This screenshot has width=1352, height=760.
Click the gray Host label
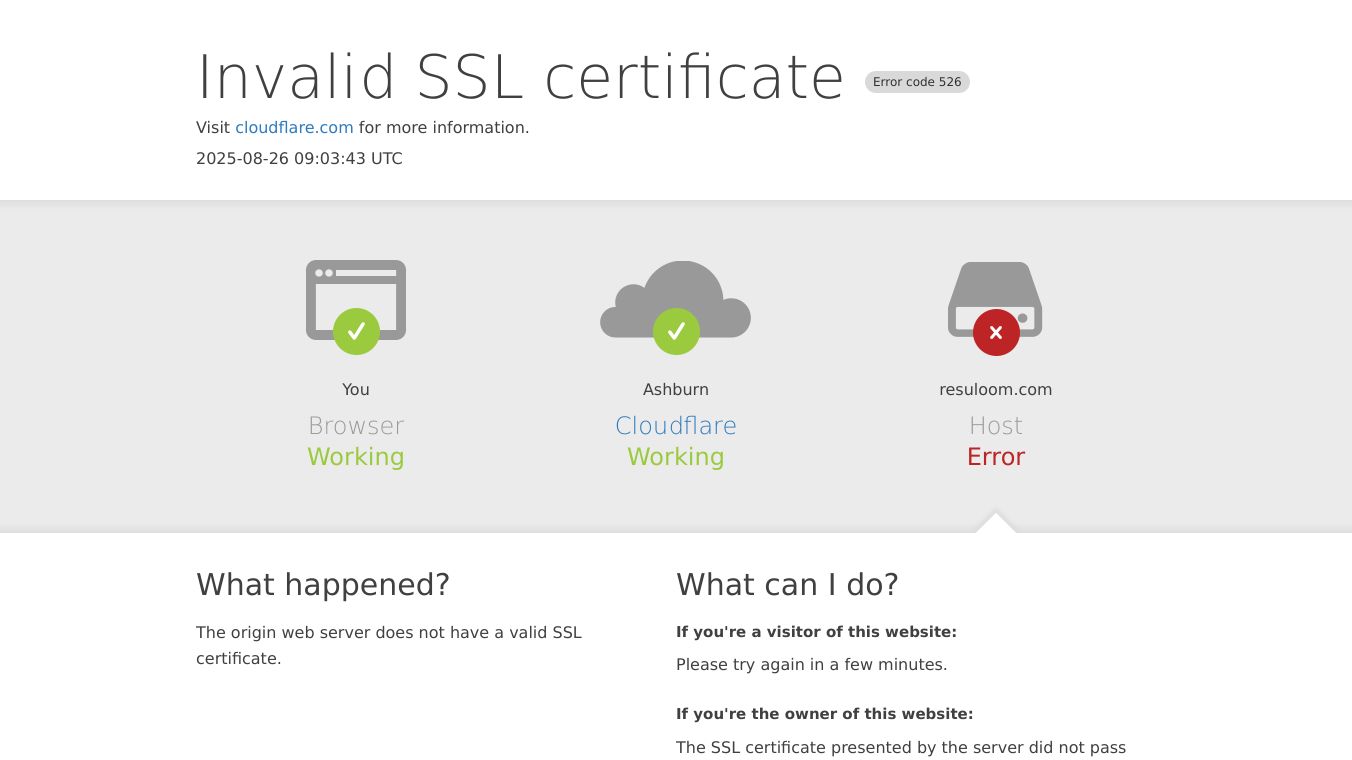tap(996, 426)
